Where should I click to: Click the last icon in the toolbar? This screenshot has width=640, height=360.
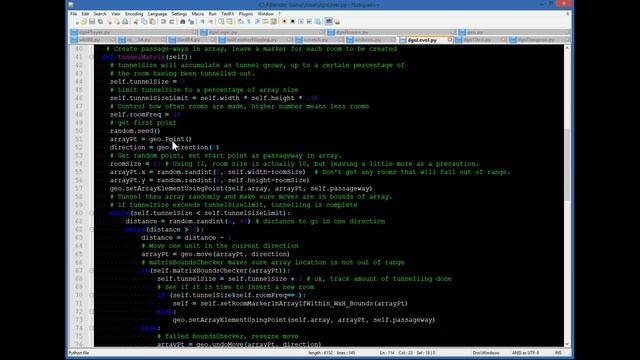pyautogui.click(x=337, y=21)
